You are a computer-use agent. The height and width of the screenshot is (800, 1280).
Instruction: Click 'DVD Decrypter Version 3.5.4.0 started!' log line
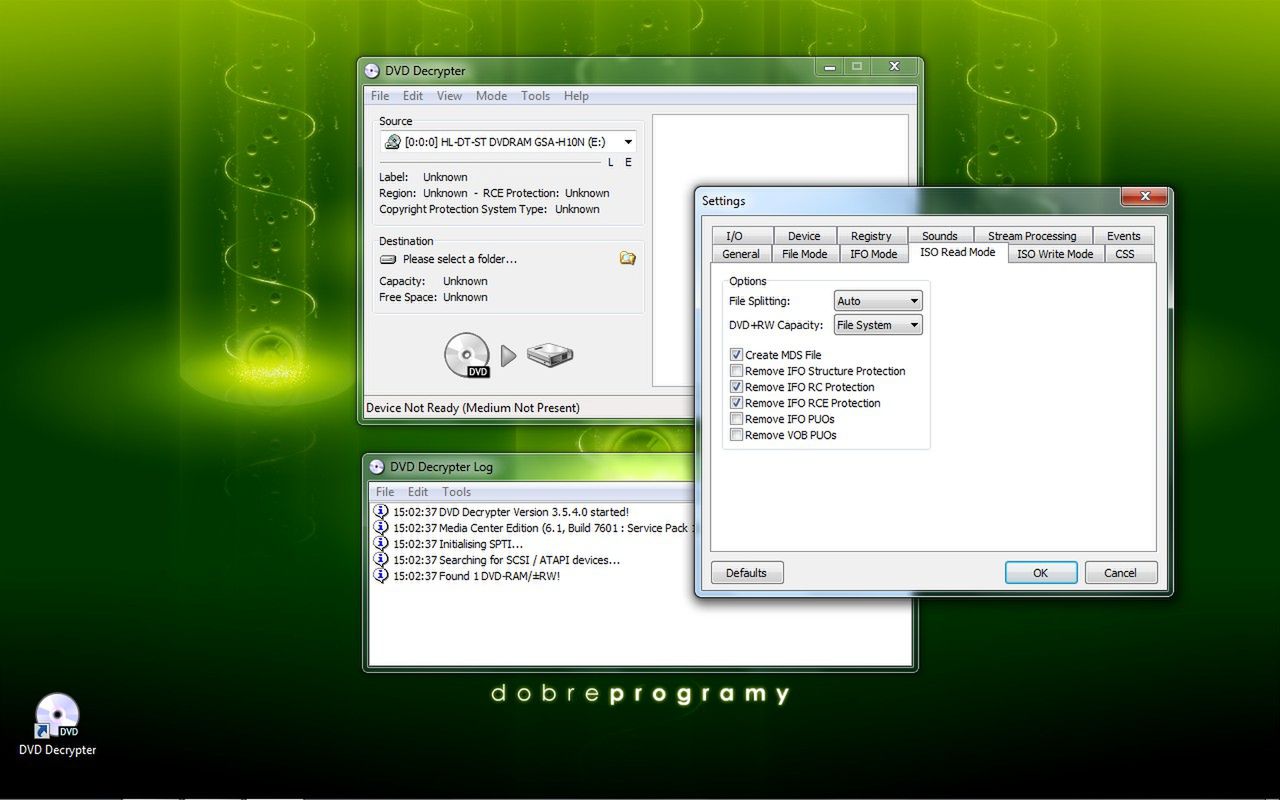(x=511, y=512)
